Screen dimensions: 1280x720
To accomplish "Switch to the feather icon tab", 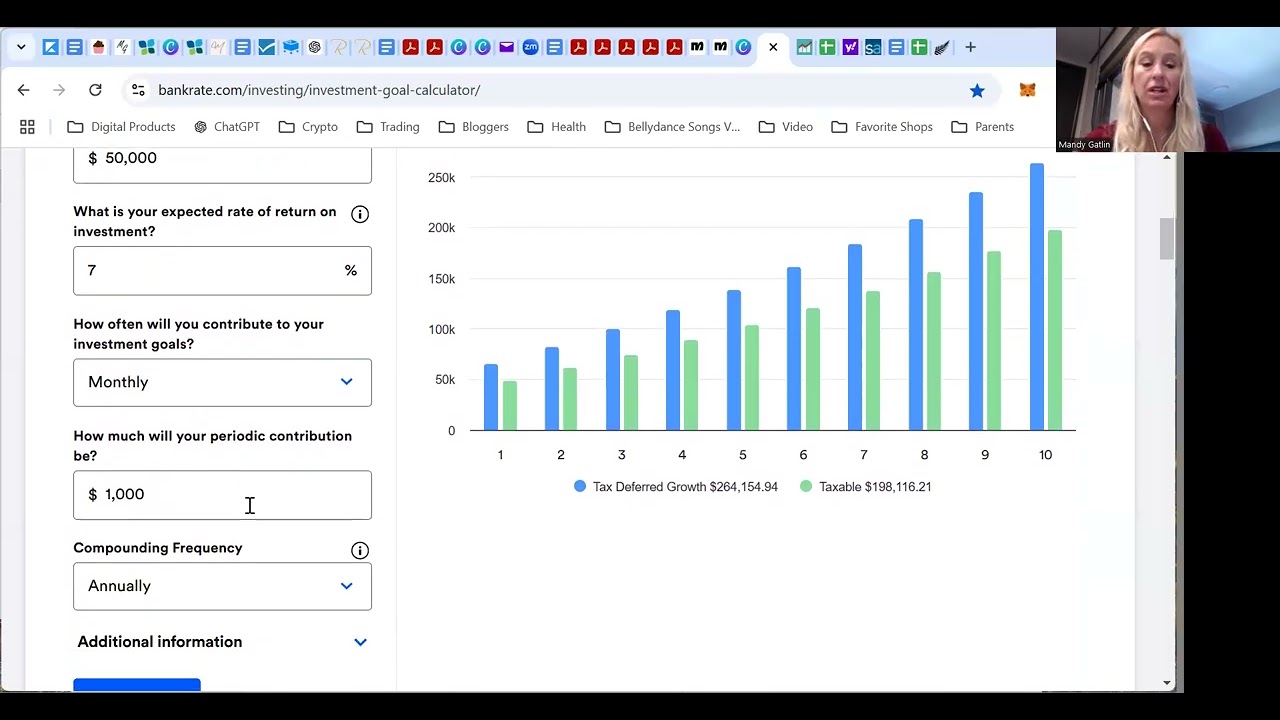I will (x=942, y=47).
